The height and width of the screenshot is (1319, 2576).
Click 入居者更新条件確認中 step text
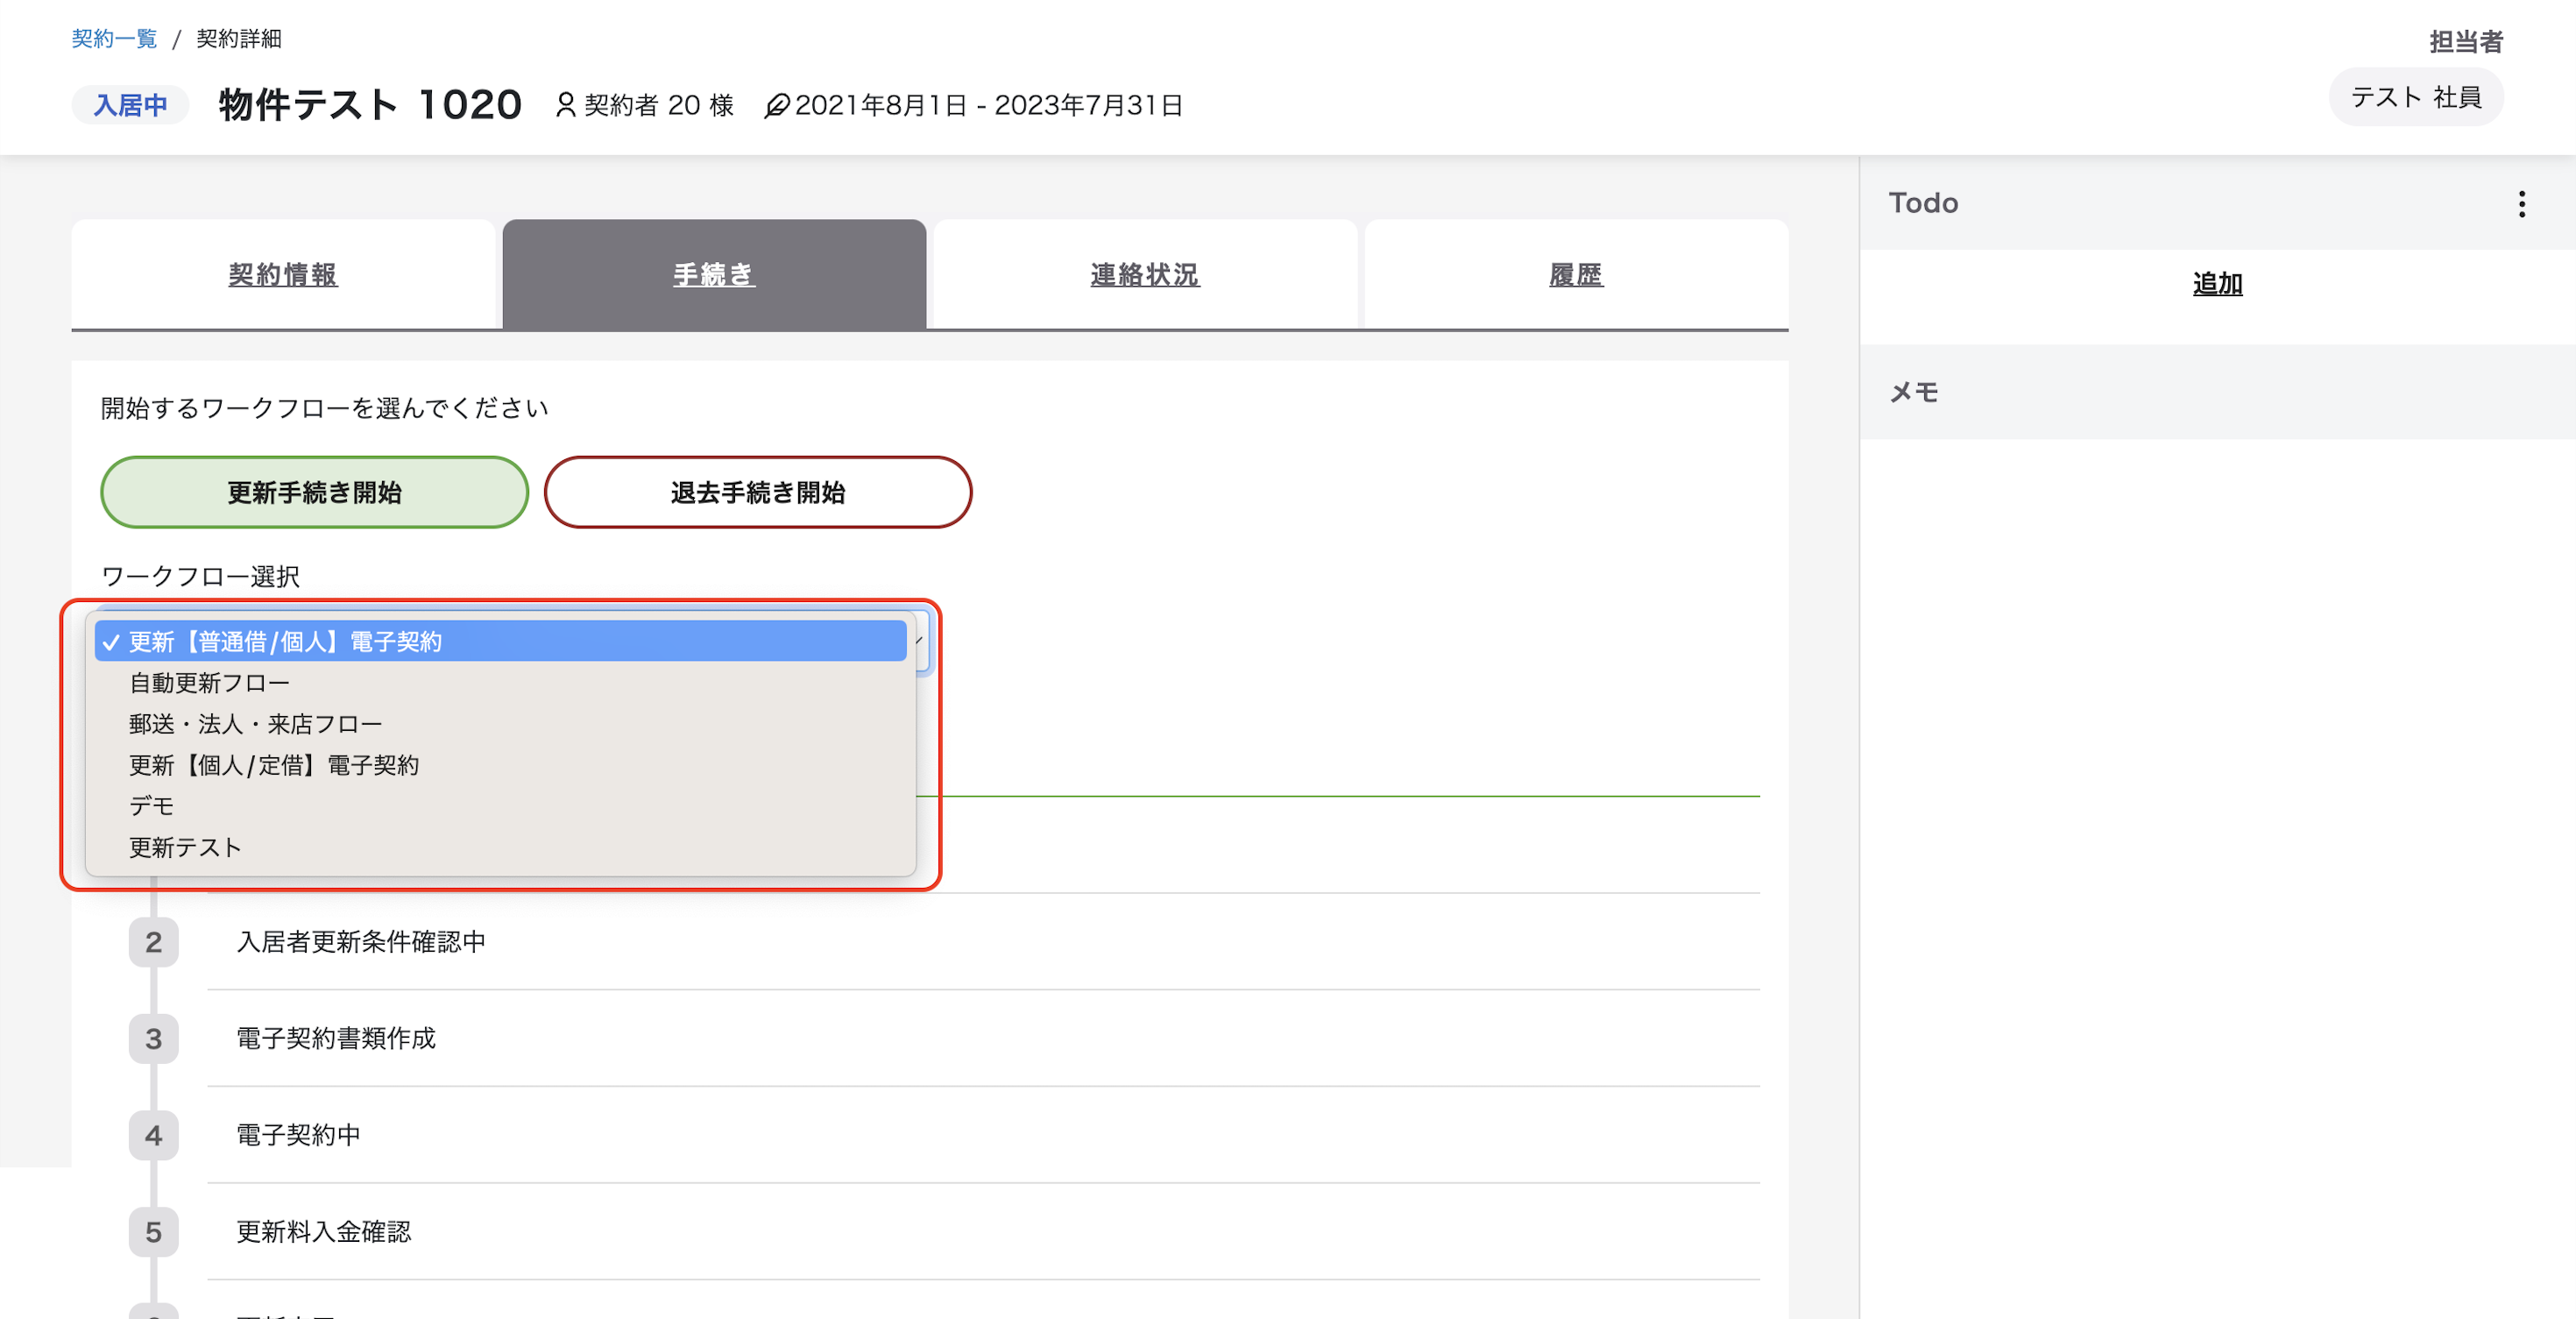point(361,942)
